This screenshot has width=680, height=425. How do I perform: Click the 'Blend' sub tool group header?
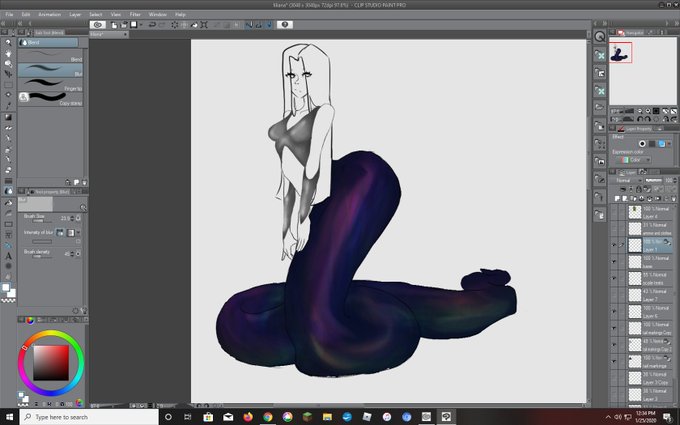[48, 42]
